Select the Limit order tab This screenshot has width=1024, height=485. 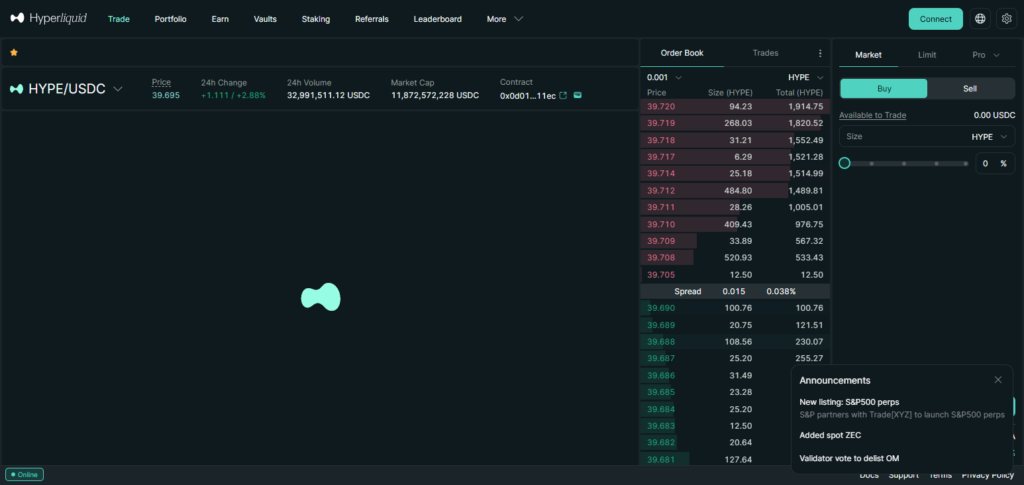(927, 55)
